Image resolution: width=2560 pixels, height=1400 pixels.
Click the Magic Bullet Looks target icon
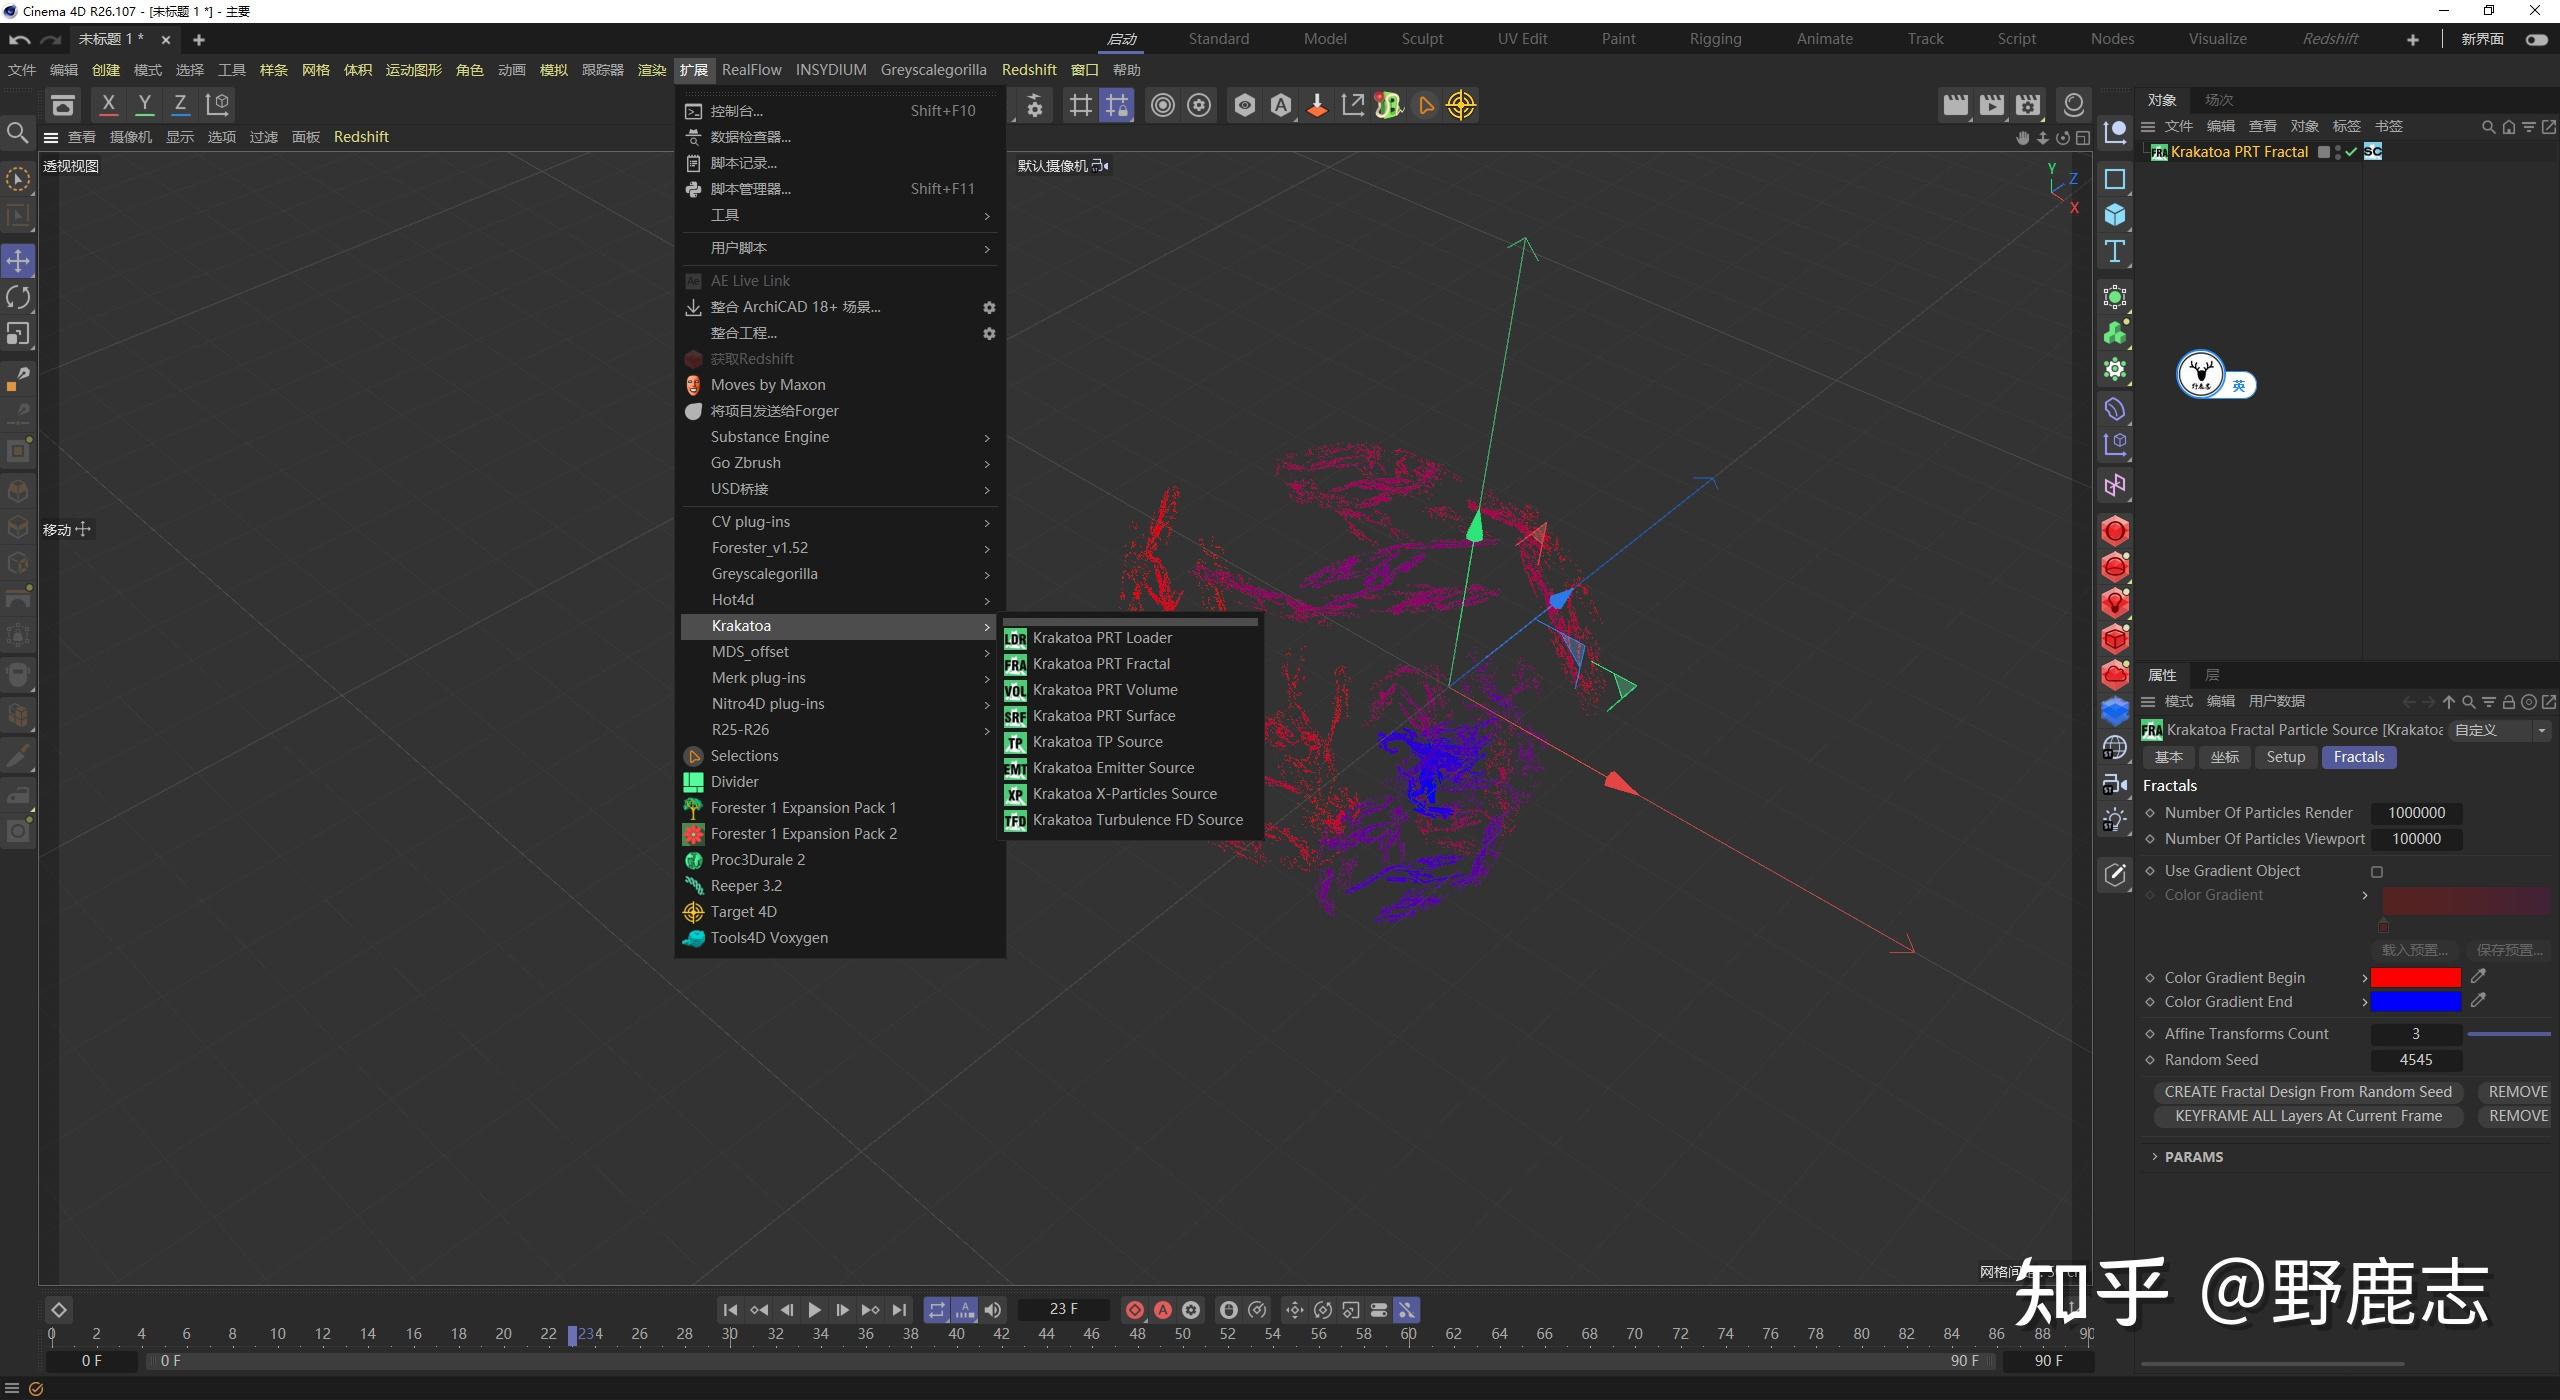point(1460,104)
